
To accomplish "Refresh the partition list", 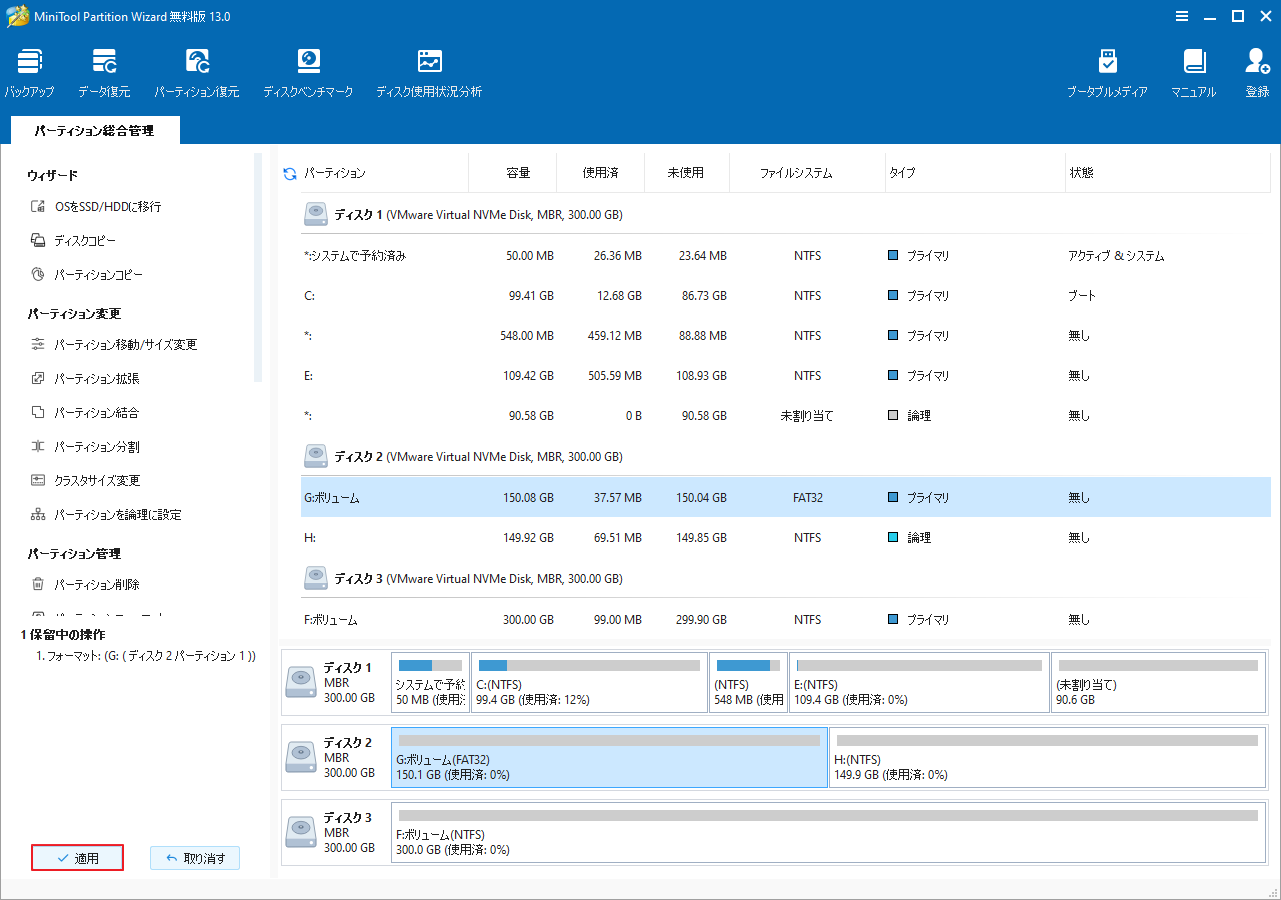I will [x=289, y=172].
